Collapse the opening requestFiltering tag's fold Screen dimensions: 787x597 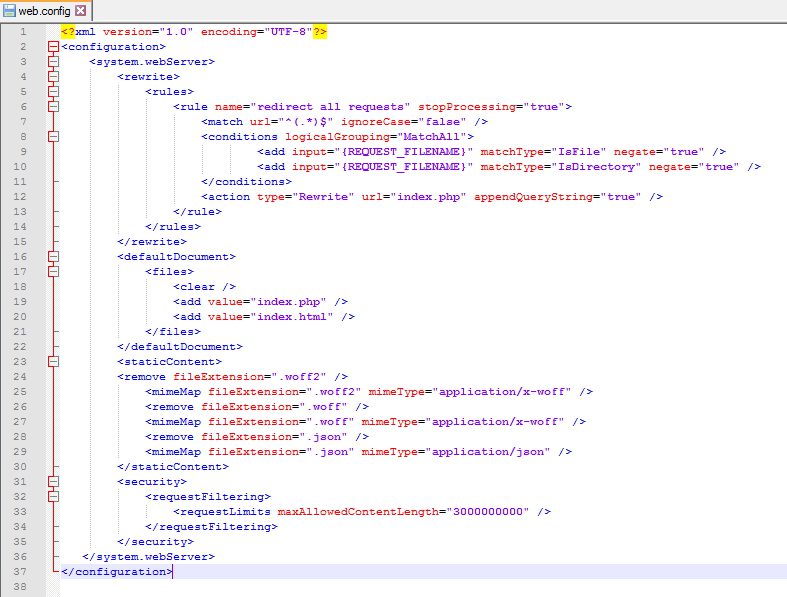pos(54,497)
